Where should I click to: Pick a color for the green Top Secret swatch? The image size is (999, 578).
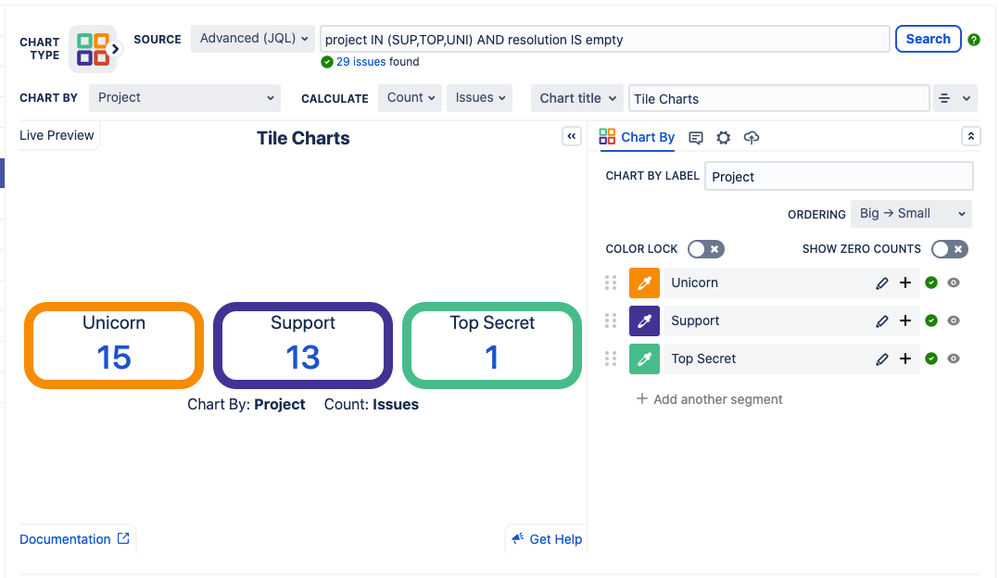(644, 359)
